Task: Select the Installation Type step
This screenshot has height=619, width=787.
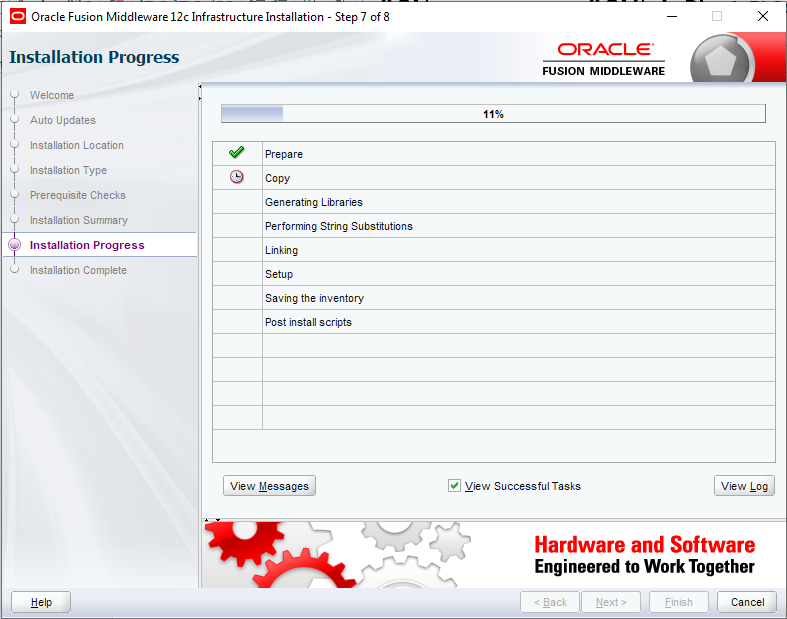Action: pos(68,170)
